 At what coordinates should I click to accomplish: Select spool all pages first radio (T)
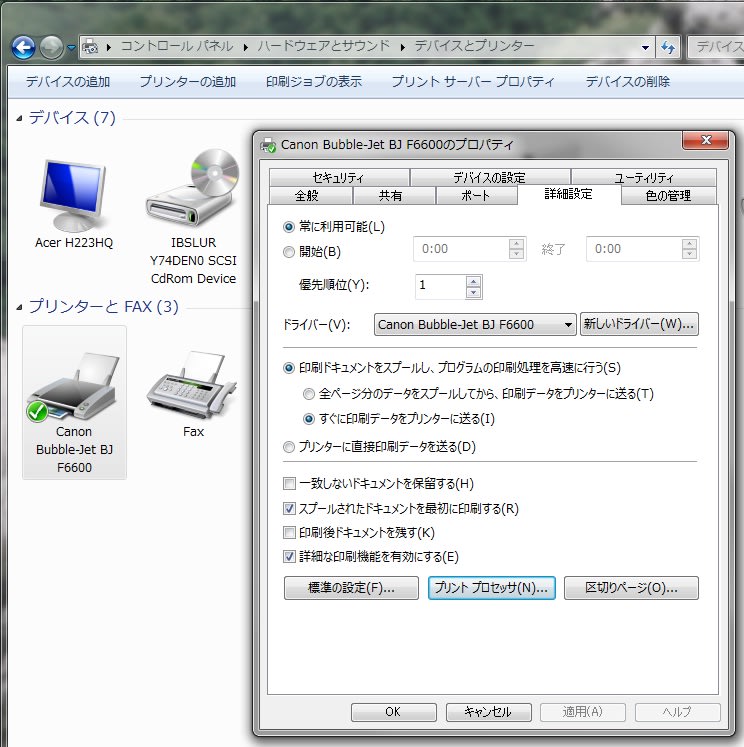[309, 394]
